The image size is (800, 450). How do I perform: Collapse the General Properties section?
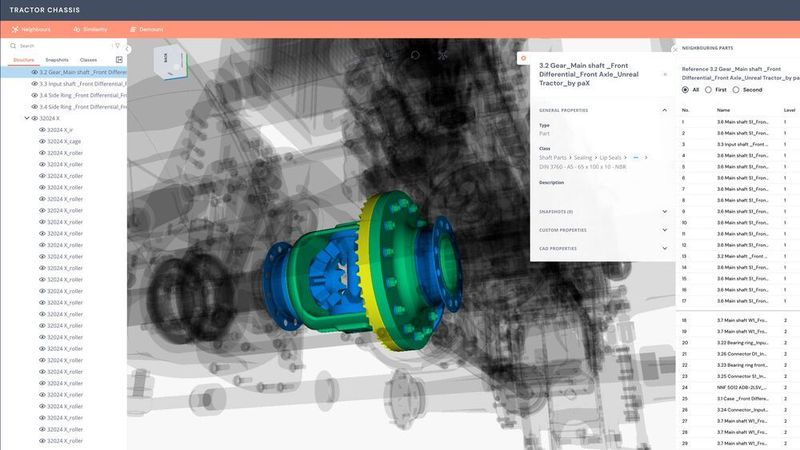pos(664,110)
